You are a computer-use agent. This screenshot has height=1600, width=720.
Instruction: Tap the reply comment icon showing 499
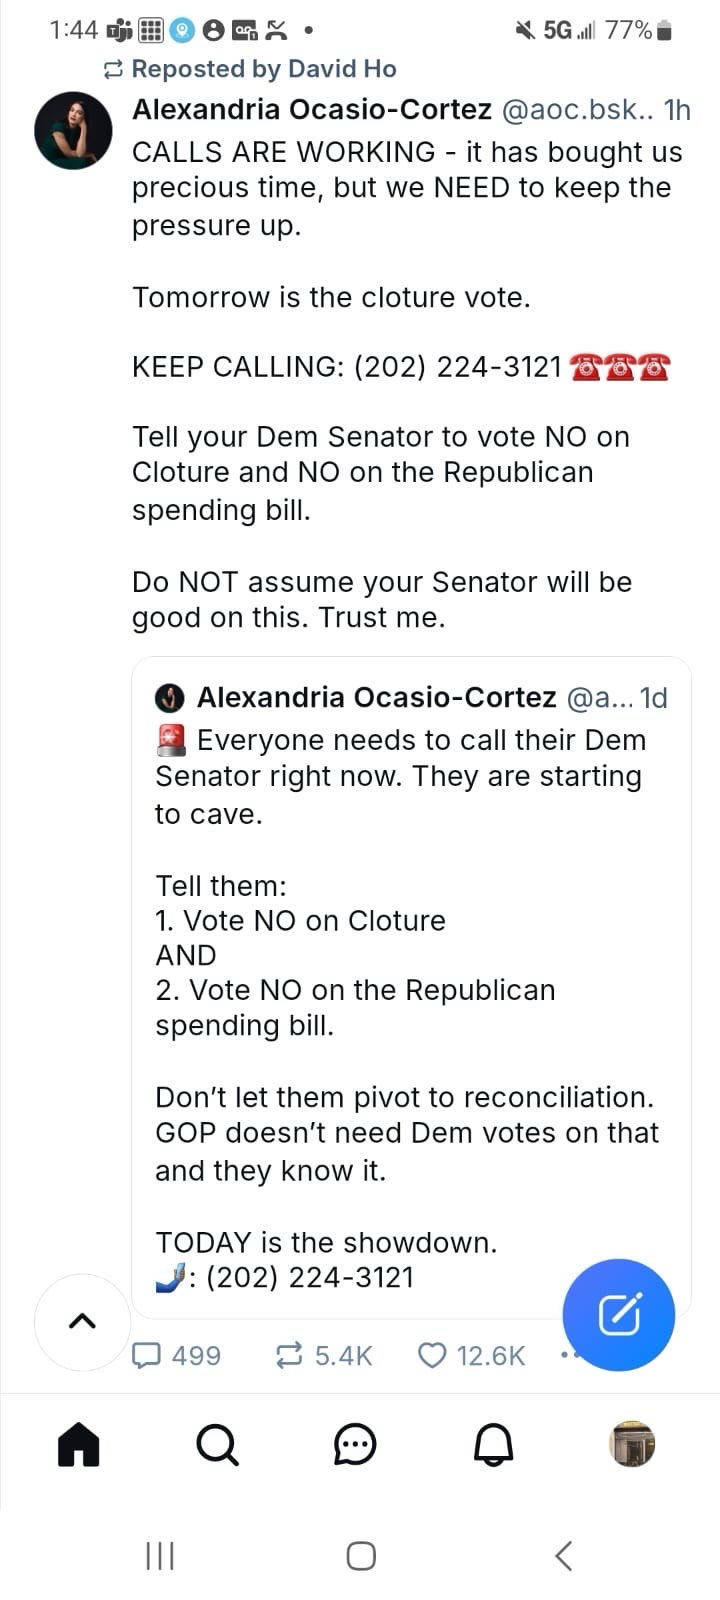click(x=148, y=1355)
